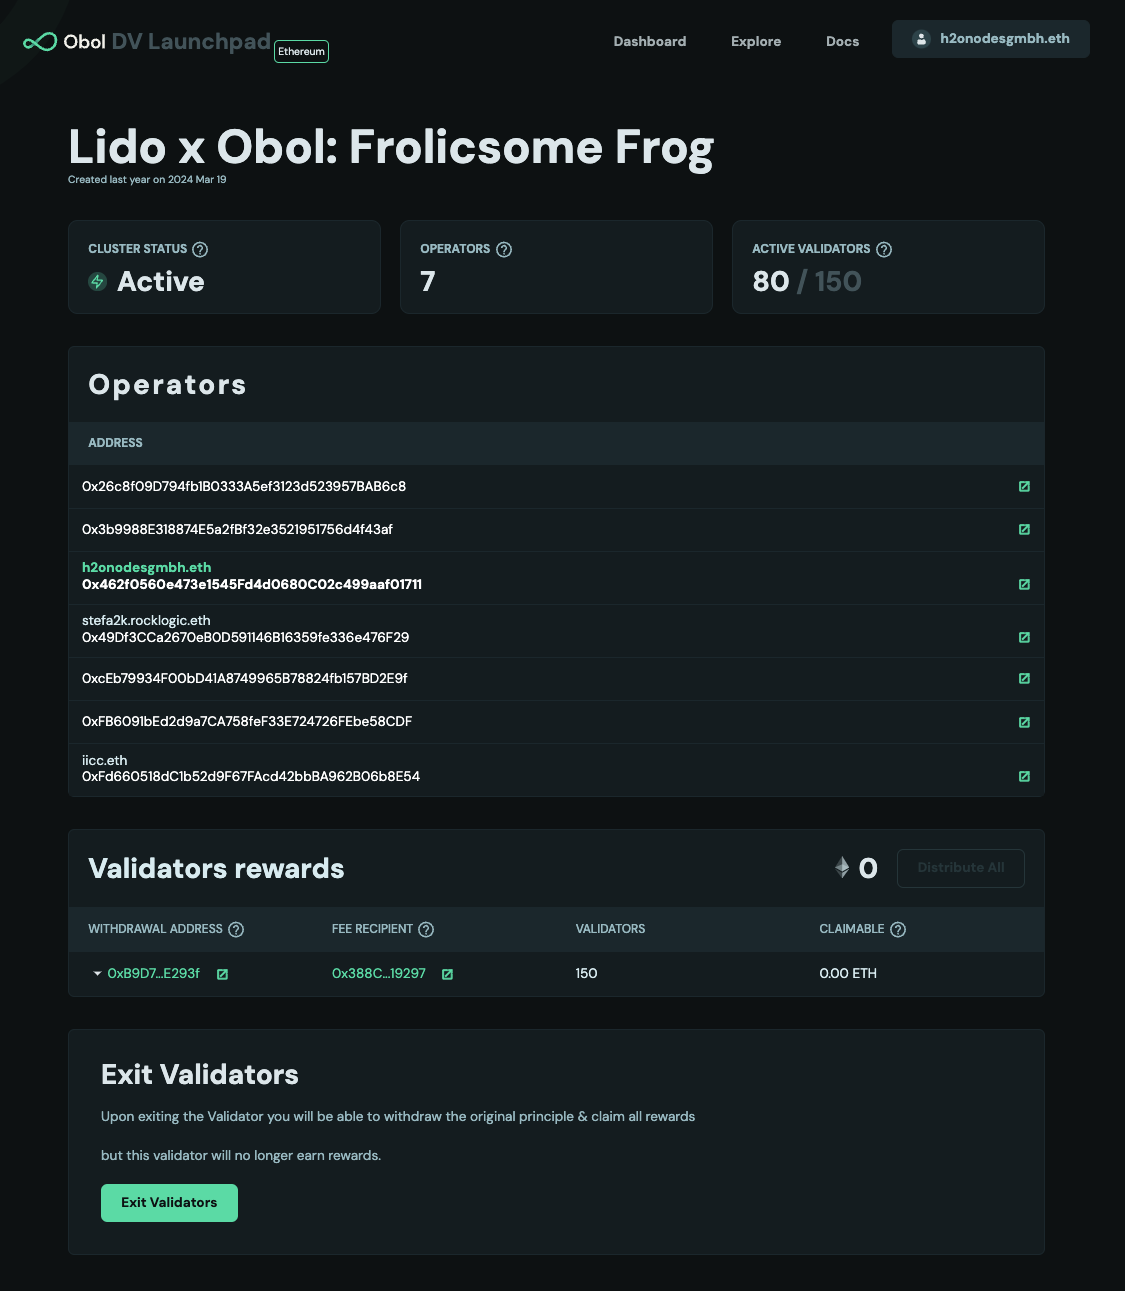Open the Docs link
This screenshot has height=1291, width=1125.
click(842, 41)
